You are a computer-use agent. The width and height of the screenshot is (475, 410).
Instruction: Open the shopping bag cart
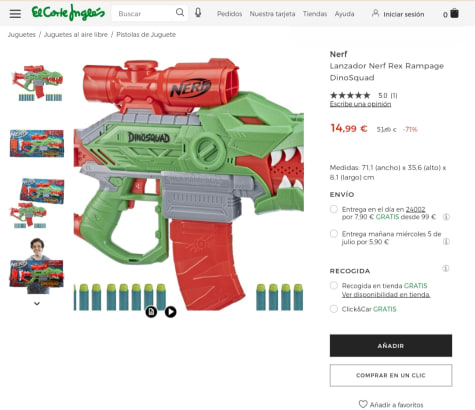454,14
